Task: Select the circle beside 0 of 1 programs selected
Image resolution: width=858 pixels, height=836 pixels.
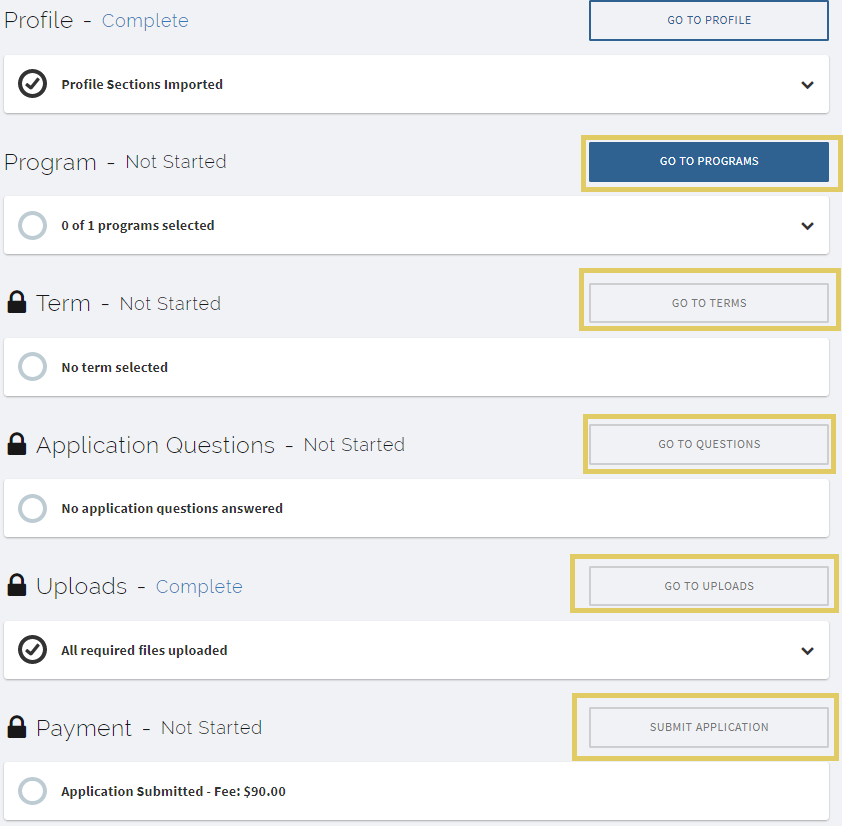Action: [x=32, y=225]
